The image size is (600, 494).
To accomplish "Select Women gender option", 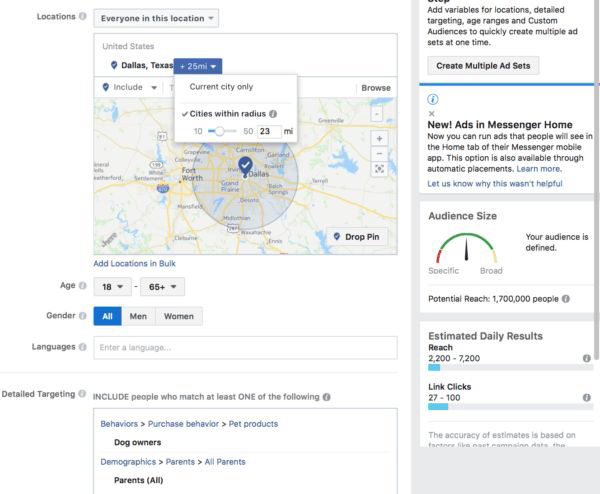I will [179, 316].
